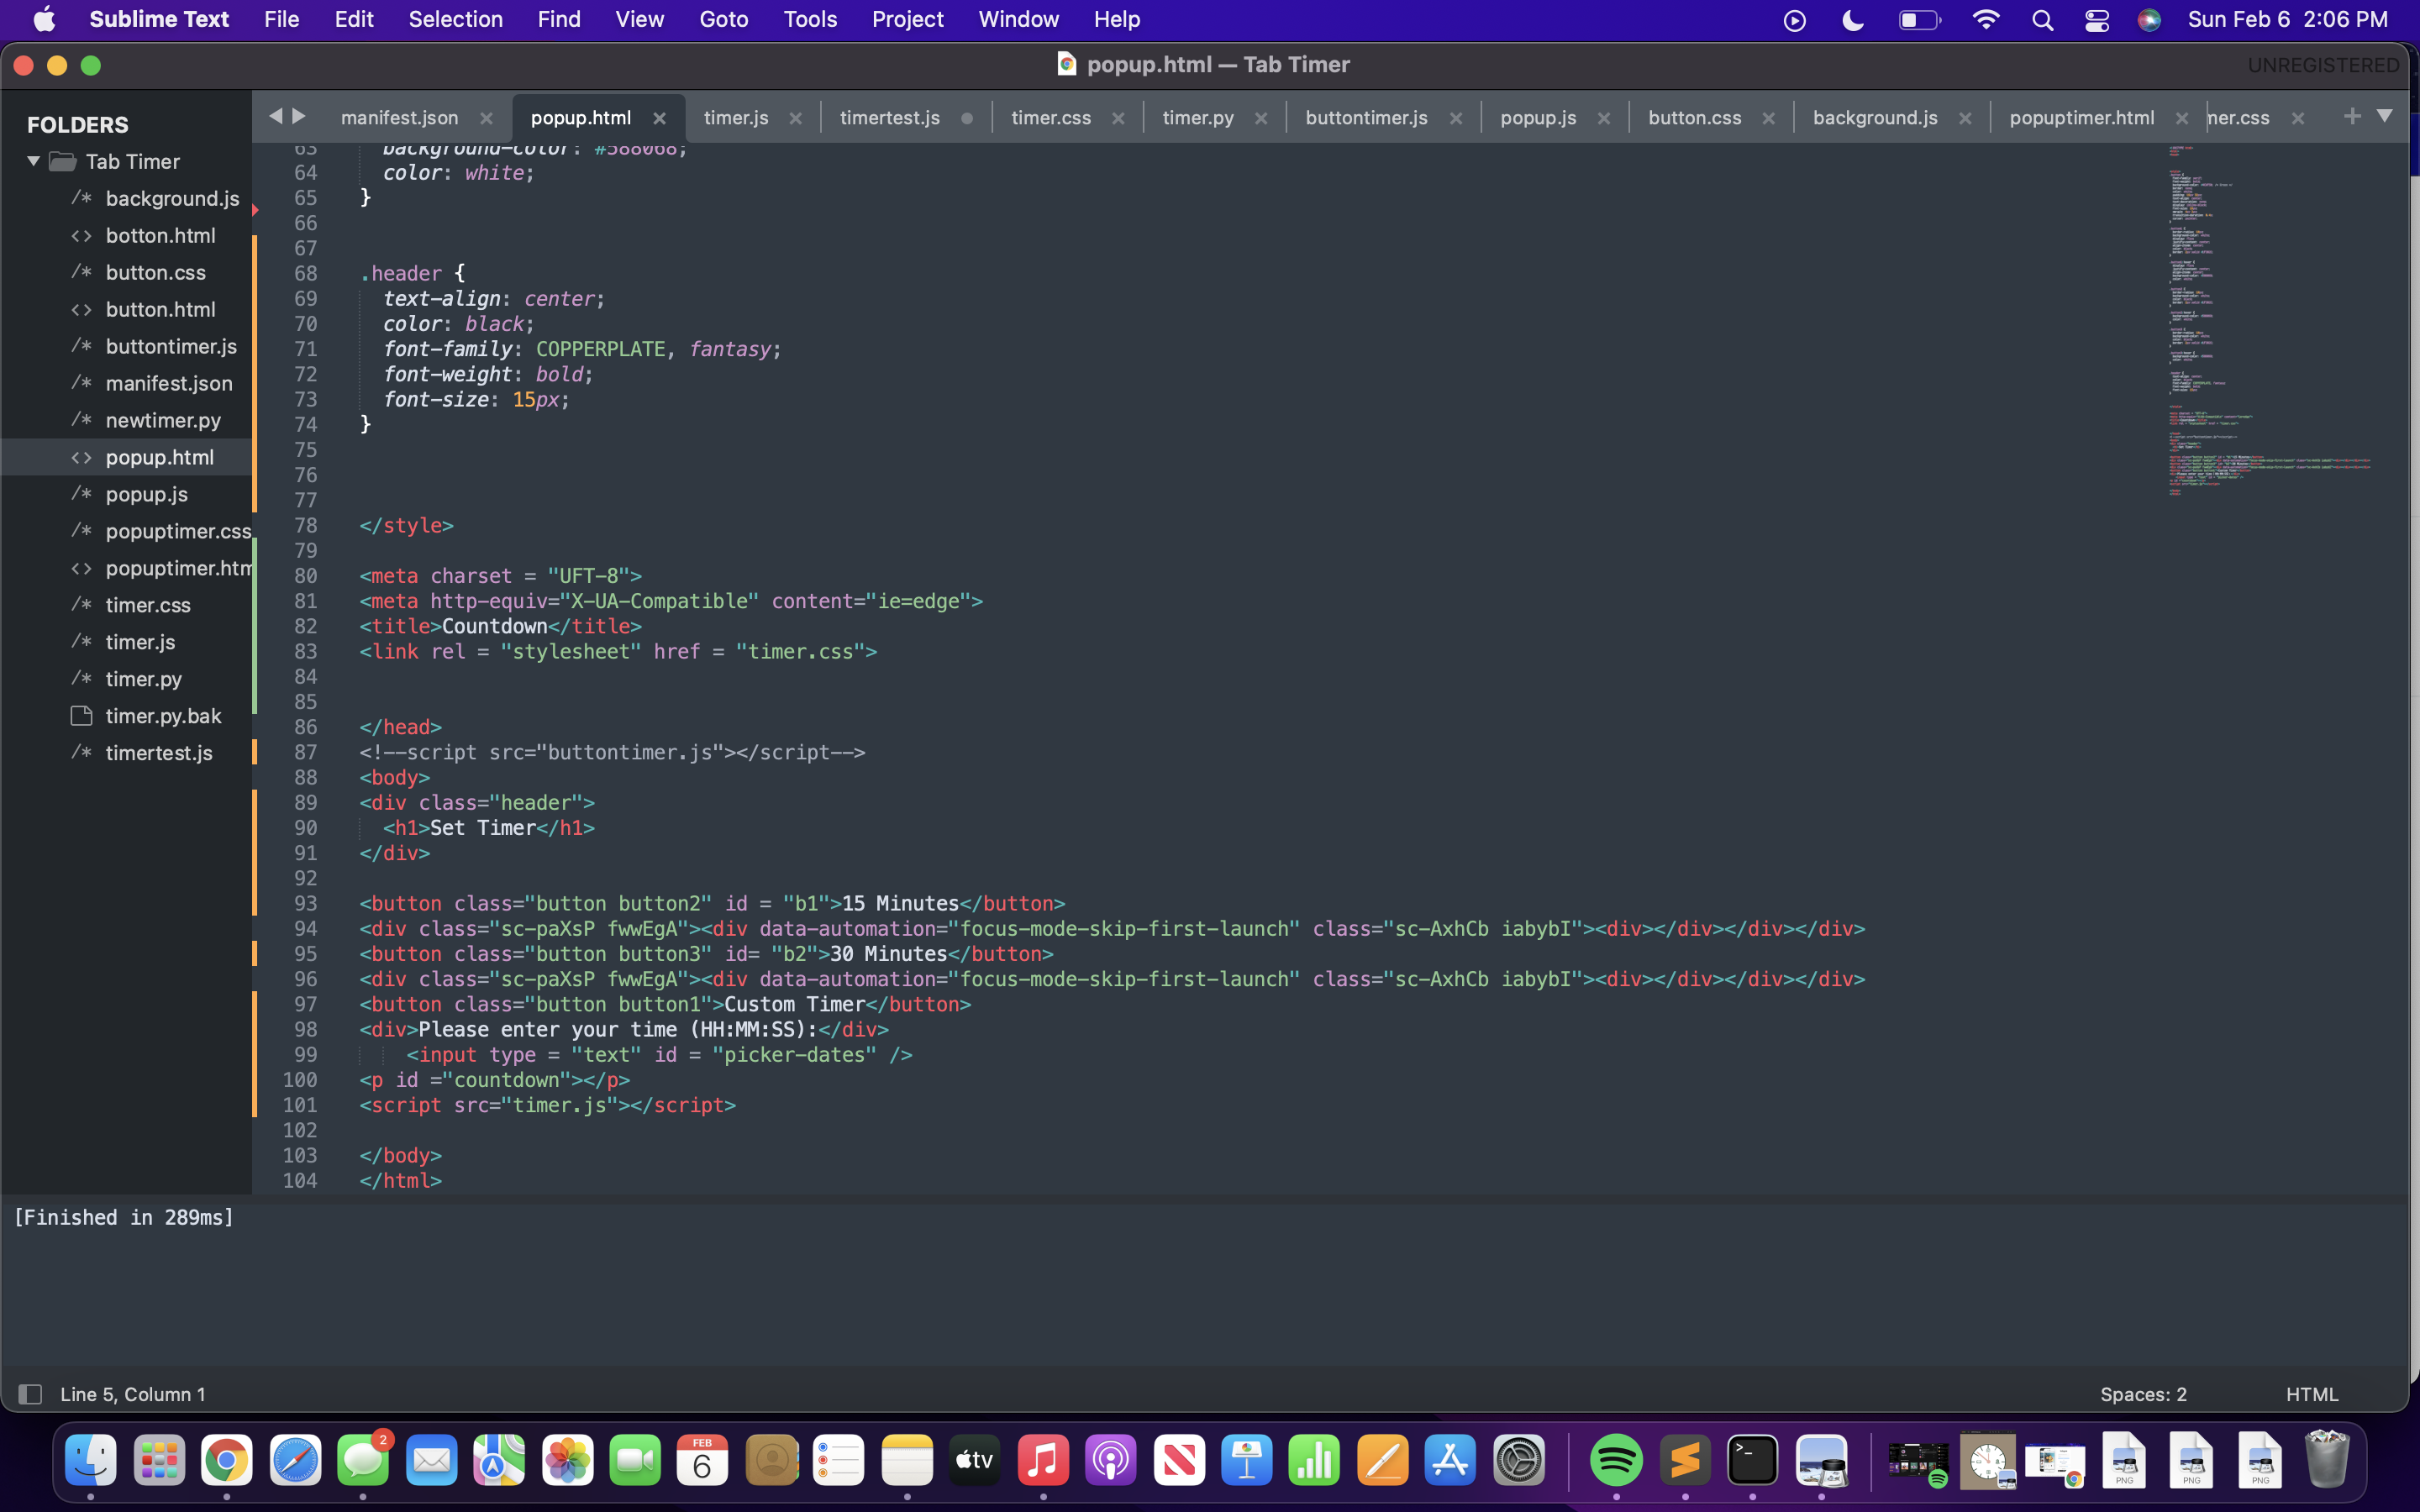2420x1512 pixels.
Task: Open the tab list dropdown arrow
Action: pyautogui.click(x=2384, y=117)
